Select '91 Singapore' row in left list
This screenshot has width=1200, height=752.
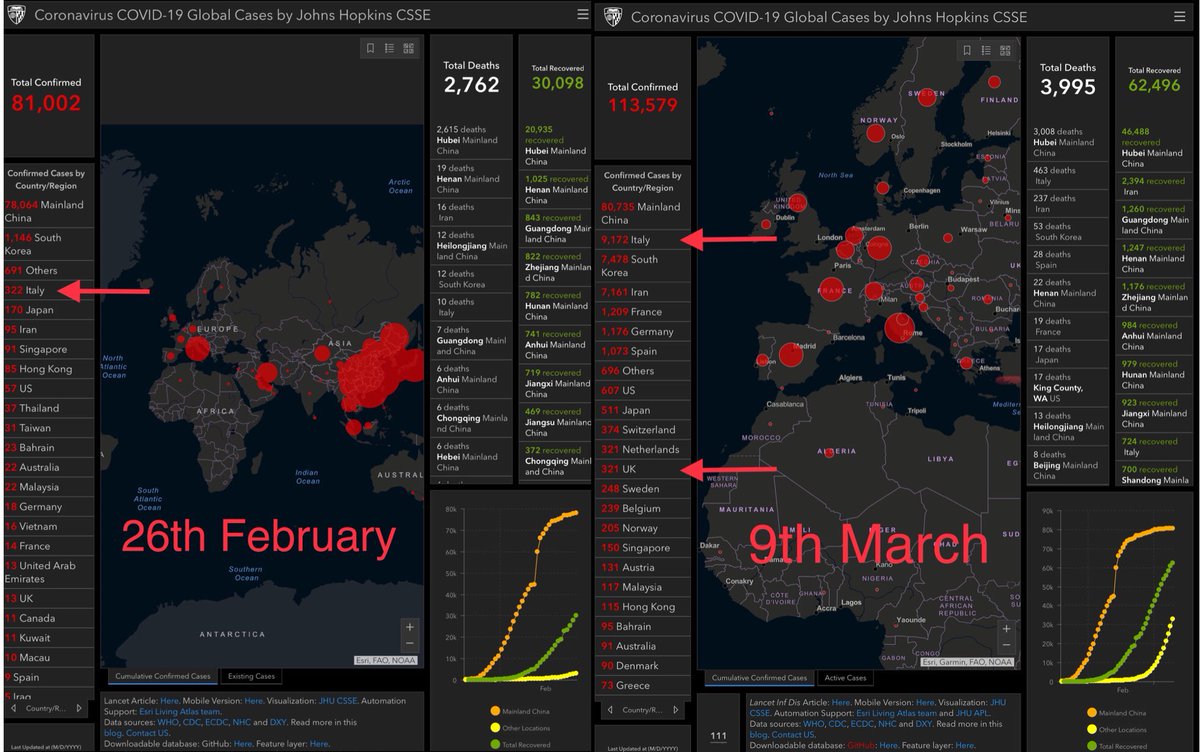click(x=49, y=349)
